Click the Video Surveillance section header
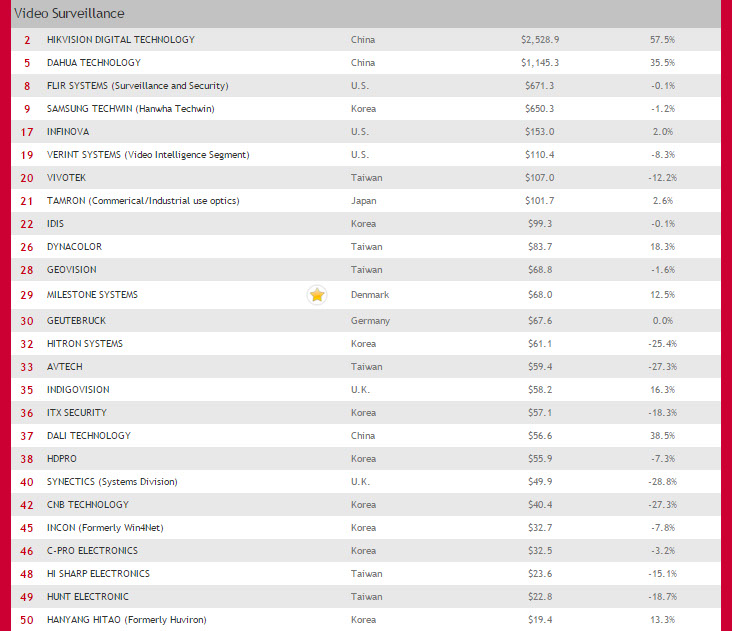This screenshot has width=732, height=631. pos(69,13)
